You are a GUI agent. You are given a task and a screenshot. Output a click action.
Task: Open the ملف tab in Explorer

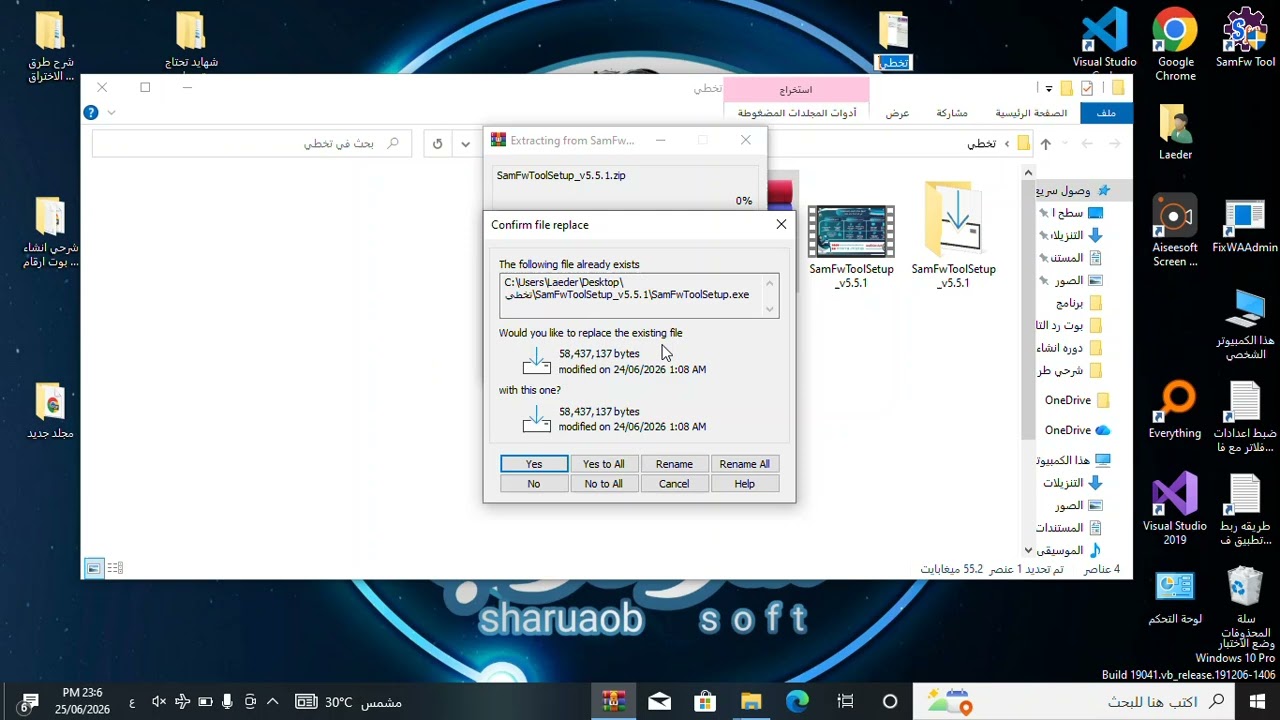pyautogui.click(x=1106, y=113)
